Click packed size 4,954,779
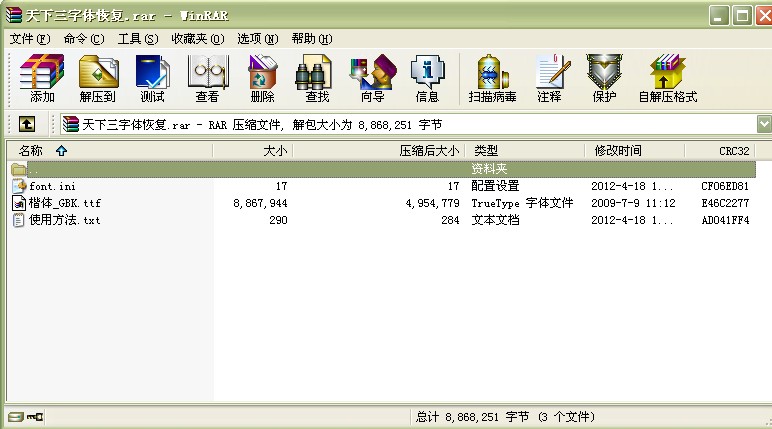This screenshot has width=772, height=429. [432, 203]
